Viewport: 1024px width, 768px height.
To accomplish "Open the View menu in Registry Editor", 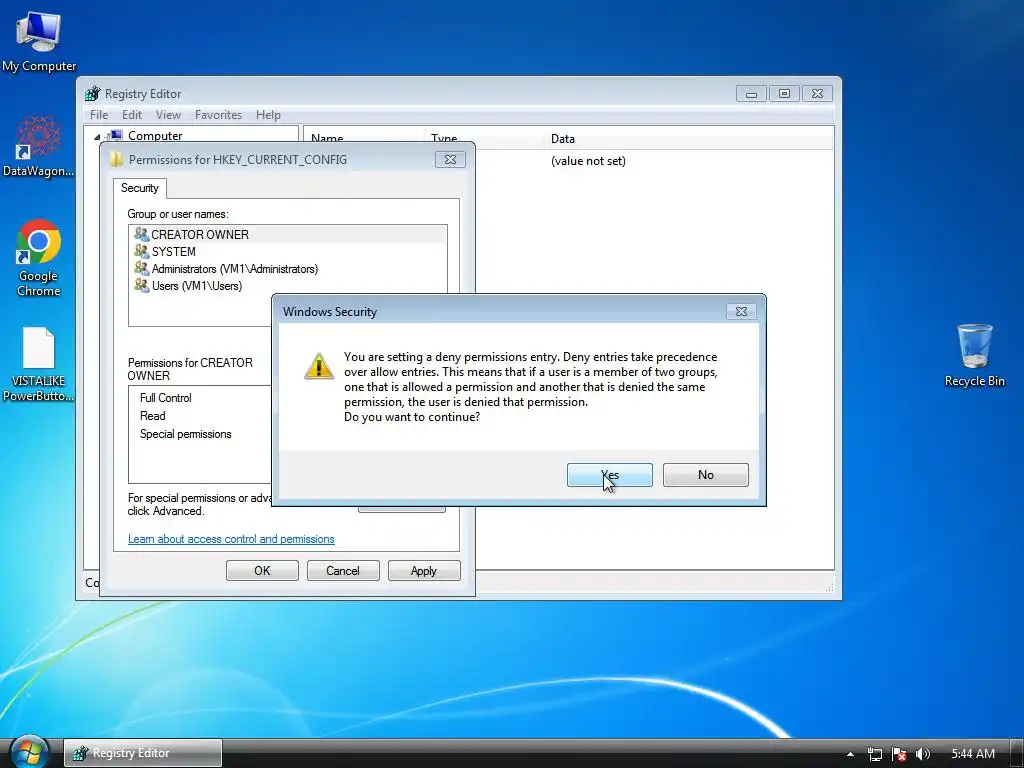I will click(168, 115).
